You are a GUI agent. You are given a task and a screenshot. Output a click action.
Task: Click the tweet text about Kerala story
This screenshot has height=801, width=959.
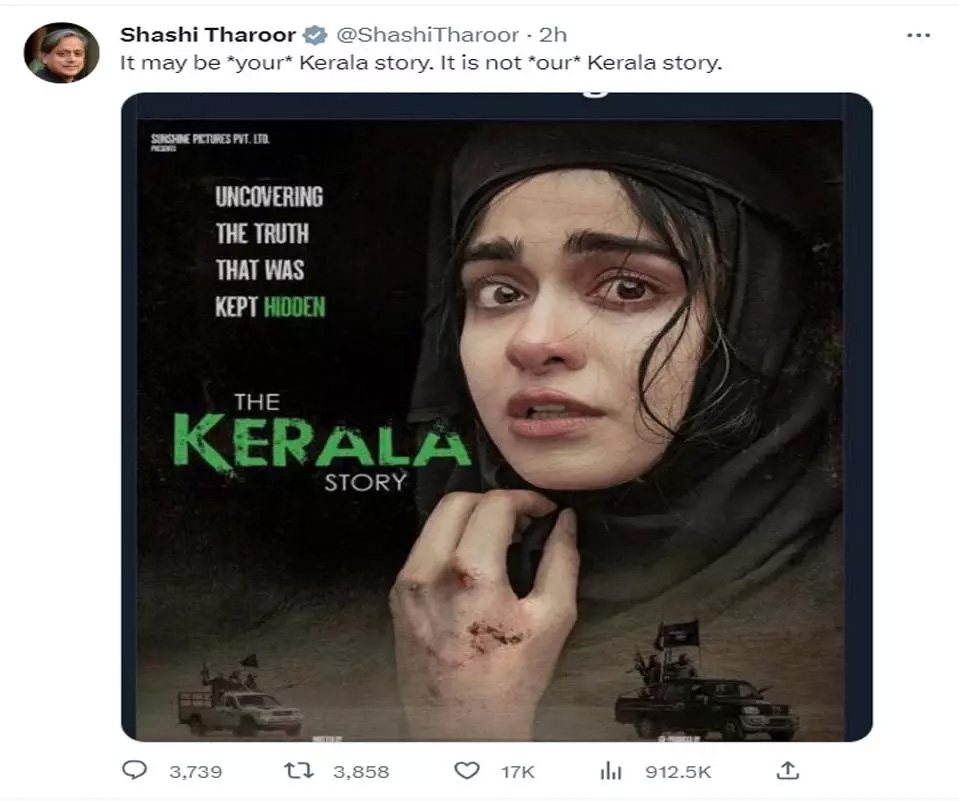pos(421,63)
